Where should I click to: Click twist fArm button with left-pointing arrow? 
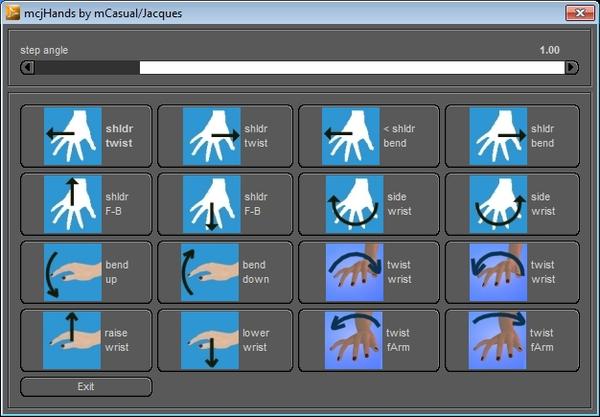click(x=369, y=340)
